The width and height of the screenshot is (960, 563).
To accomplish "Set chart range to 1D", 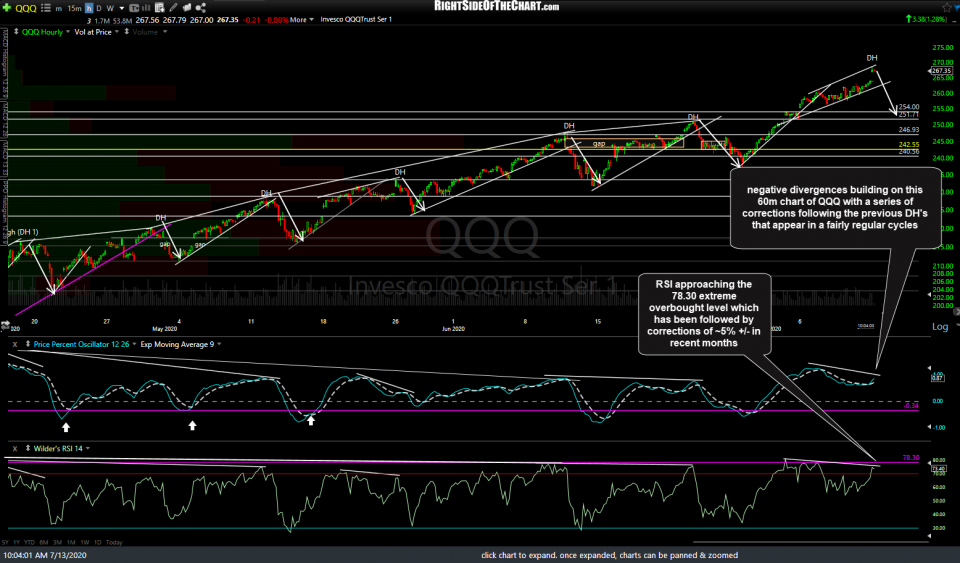I will coord(97,542).
